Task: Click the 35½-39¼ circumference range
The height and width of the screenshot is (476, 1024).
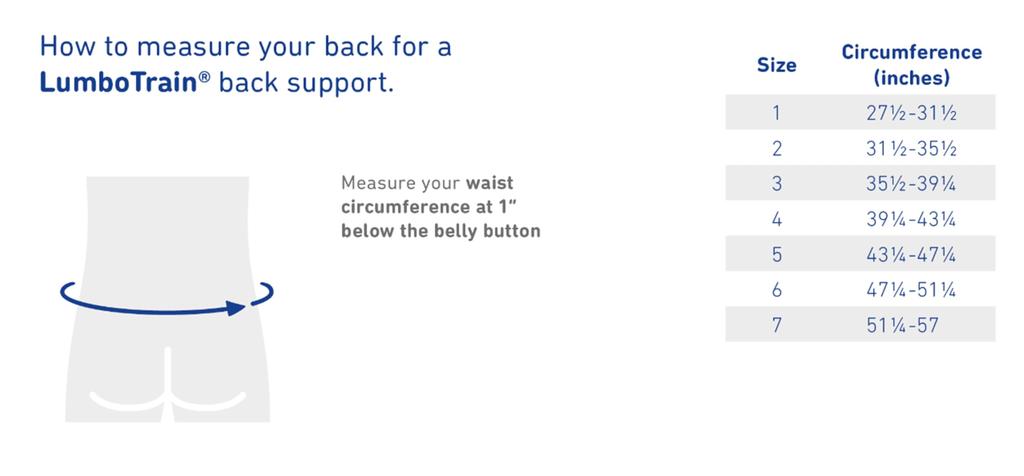Action: pos(911,184)
